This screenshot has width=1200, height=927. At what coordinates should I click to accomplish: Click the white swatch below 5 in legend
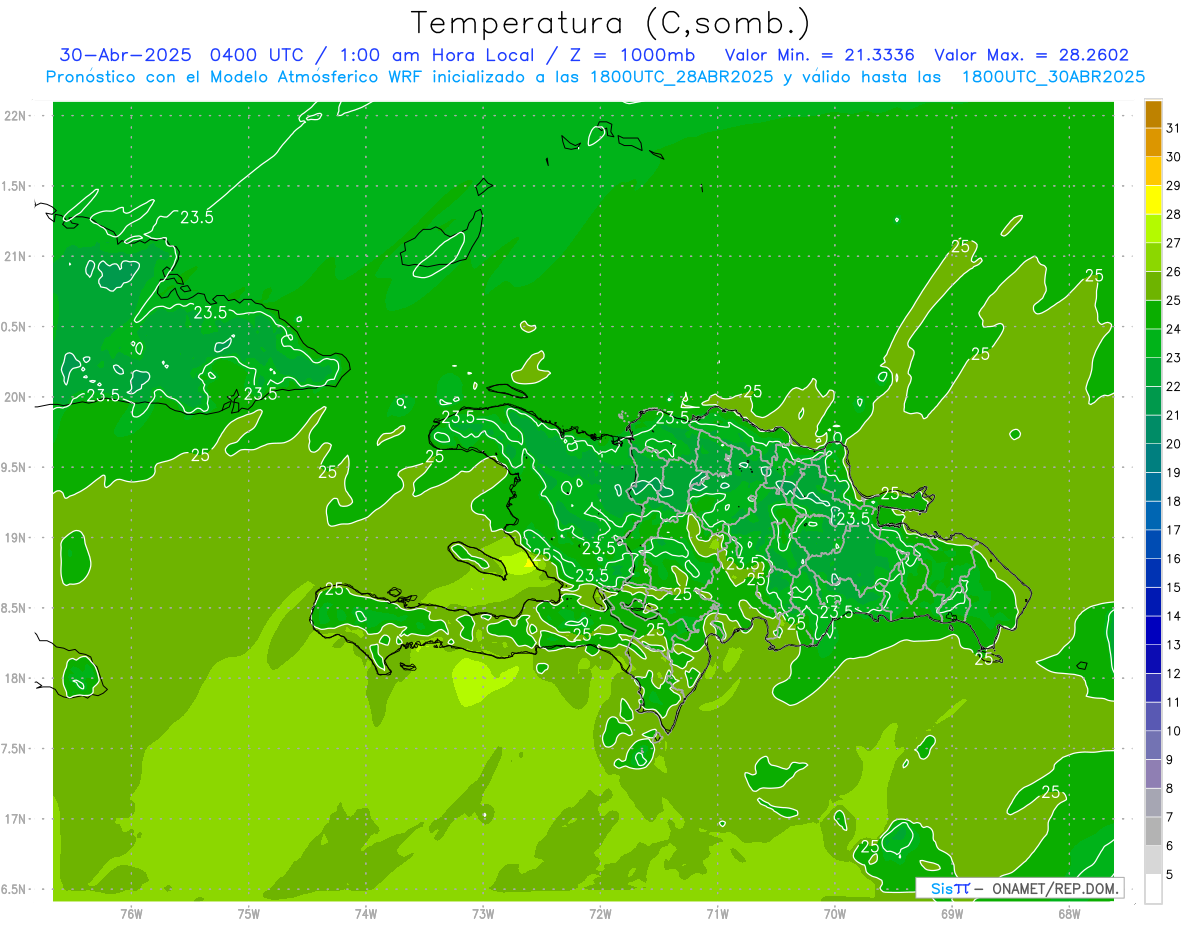[1153, 889]
